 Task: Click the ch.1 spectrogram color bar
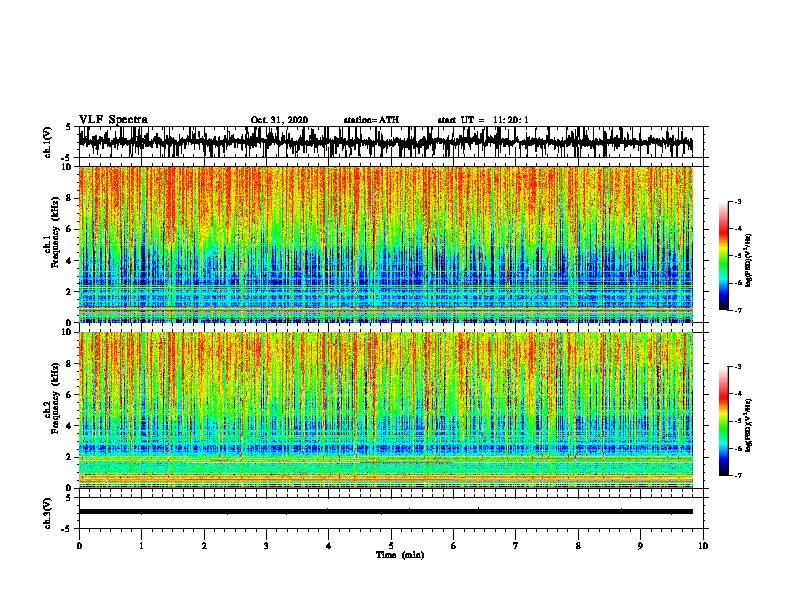723,256
